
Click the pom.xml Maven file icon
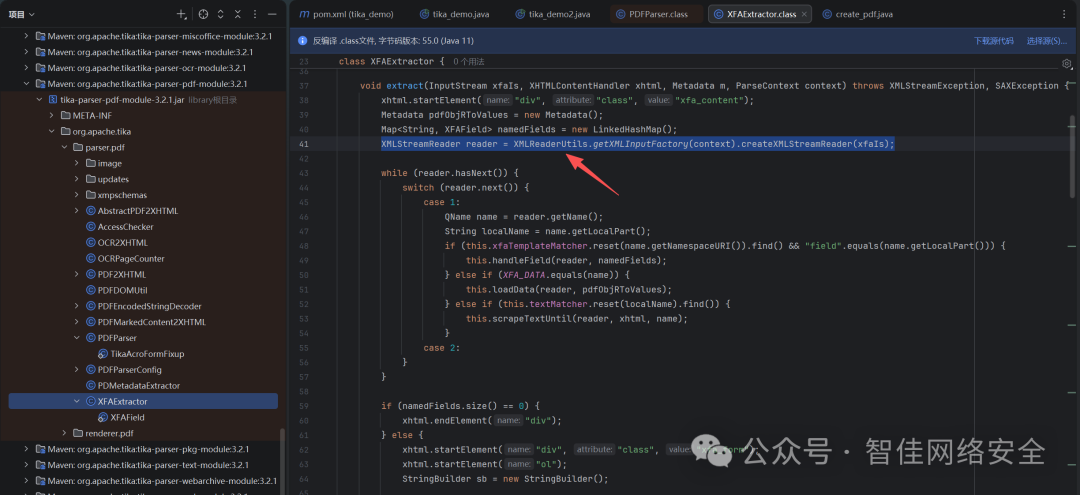(304, 14)
